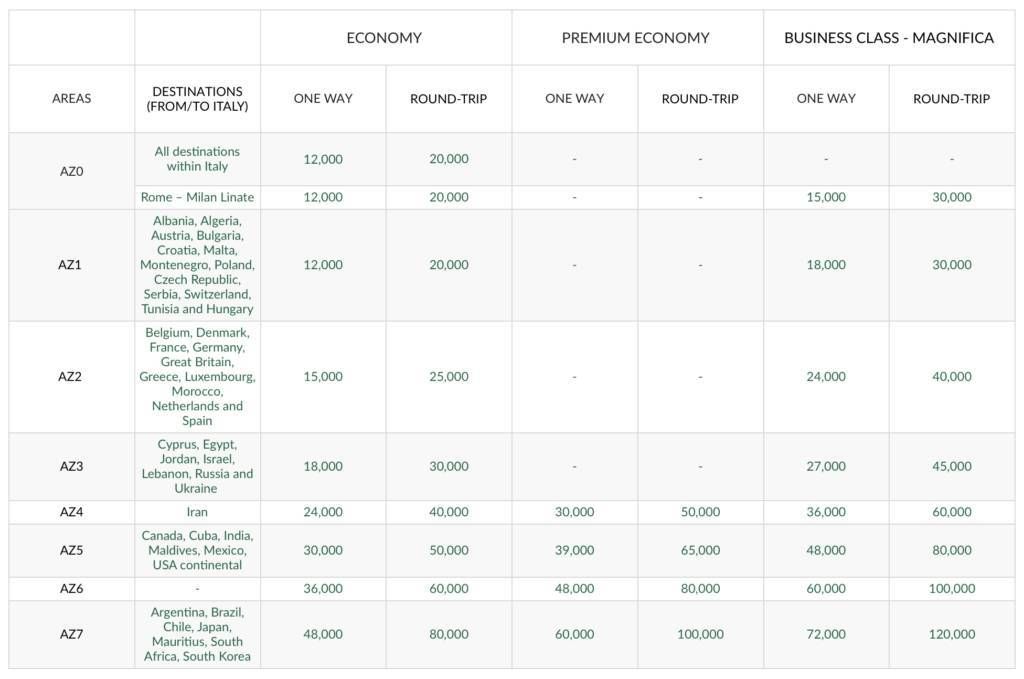Select the AZ0 area cell

coord(71,171)
